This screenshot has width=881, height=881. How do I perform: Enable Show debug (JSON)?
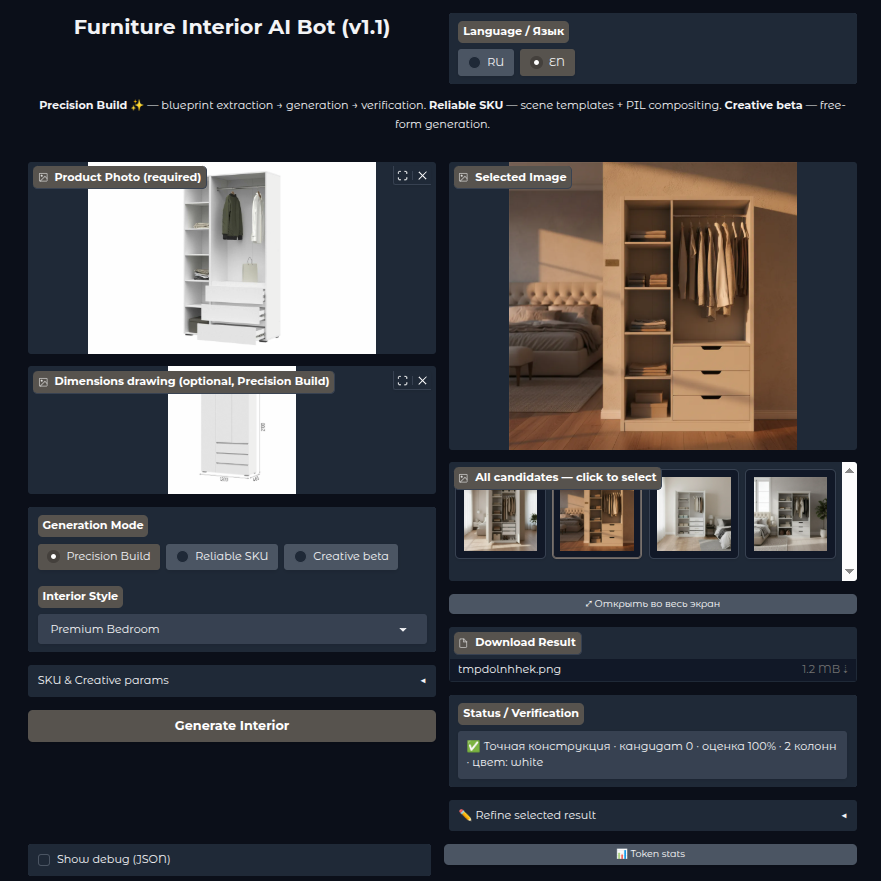pos(42,860)
